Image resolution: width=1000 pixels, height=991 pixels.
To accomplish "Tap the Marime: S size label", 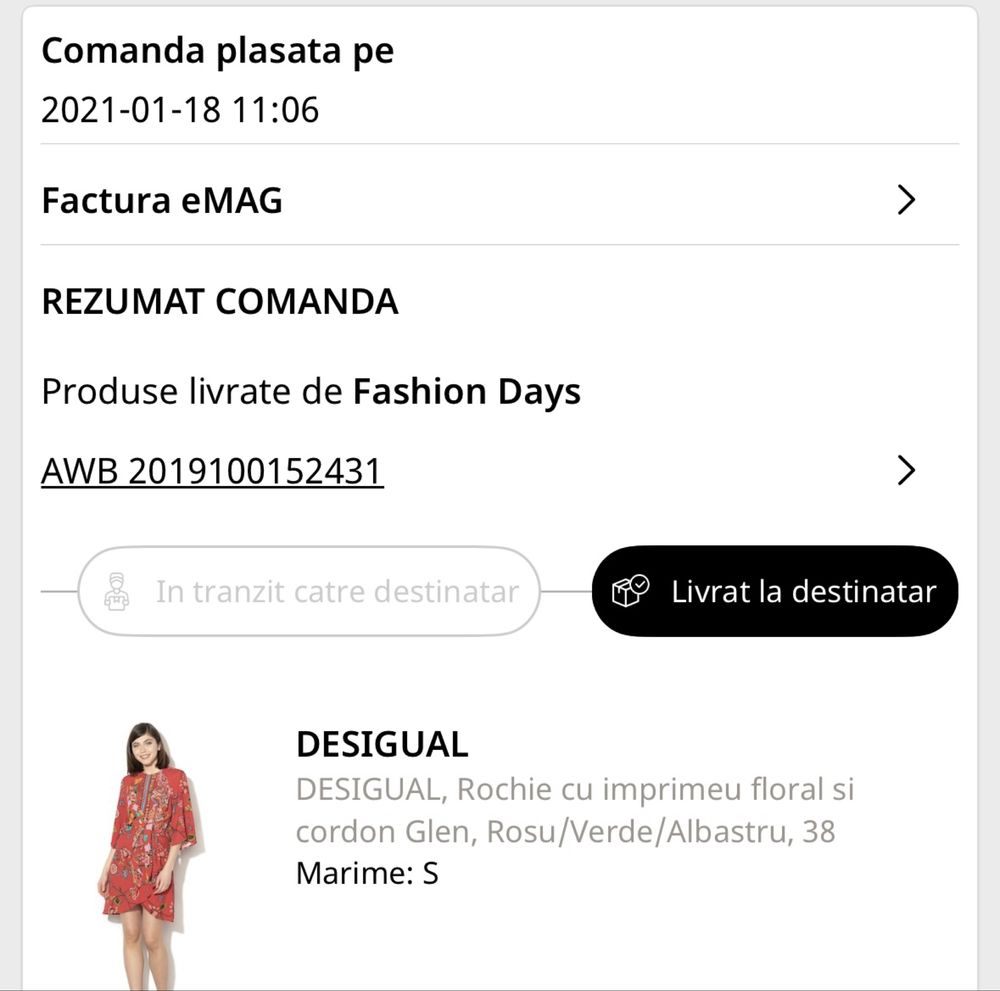I will (x=367, y=873).
